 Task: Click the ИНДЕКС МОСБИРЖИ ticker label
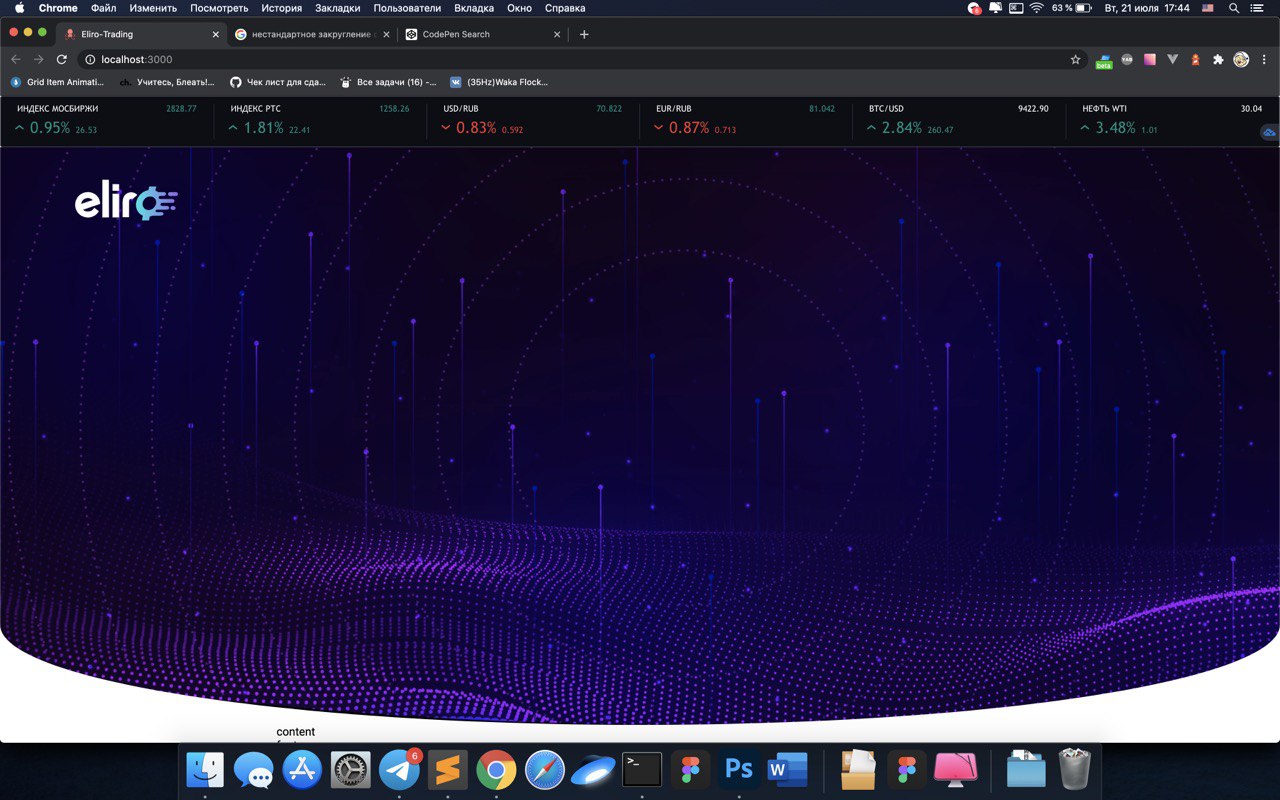[58, 108]
